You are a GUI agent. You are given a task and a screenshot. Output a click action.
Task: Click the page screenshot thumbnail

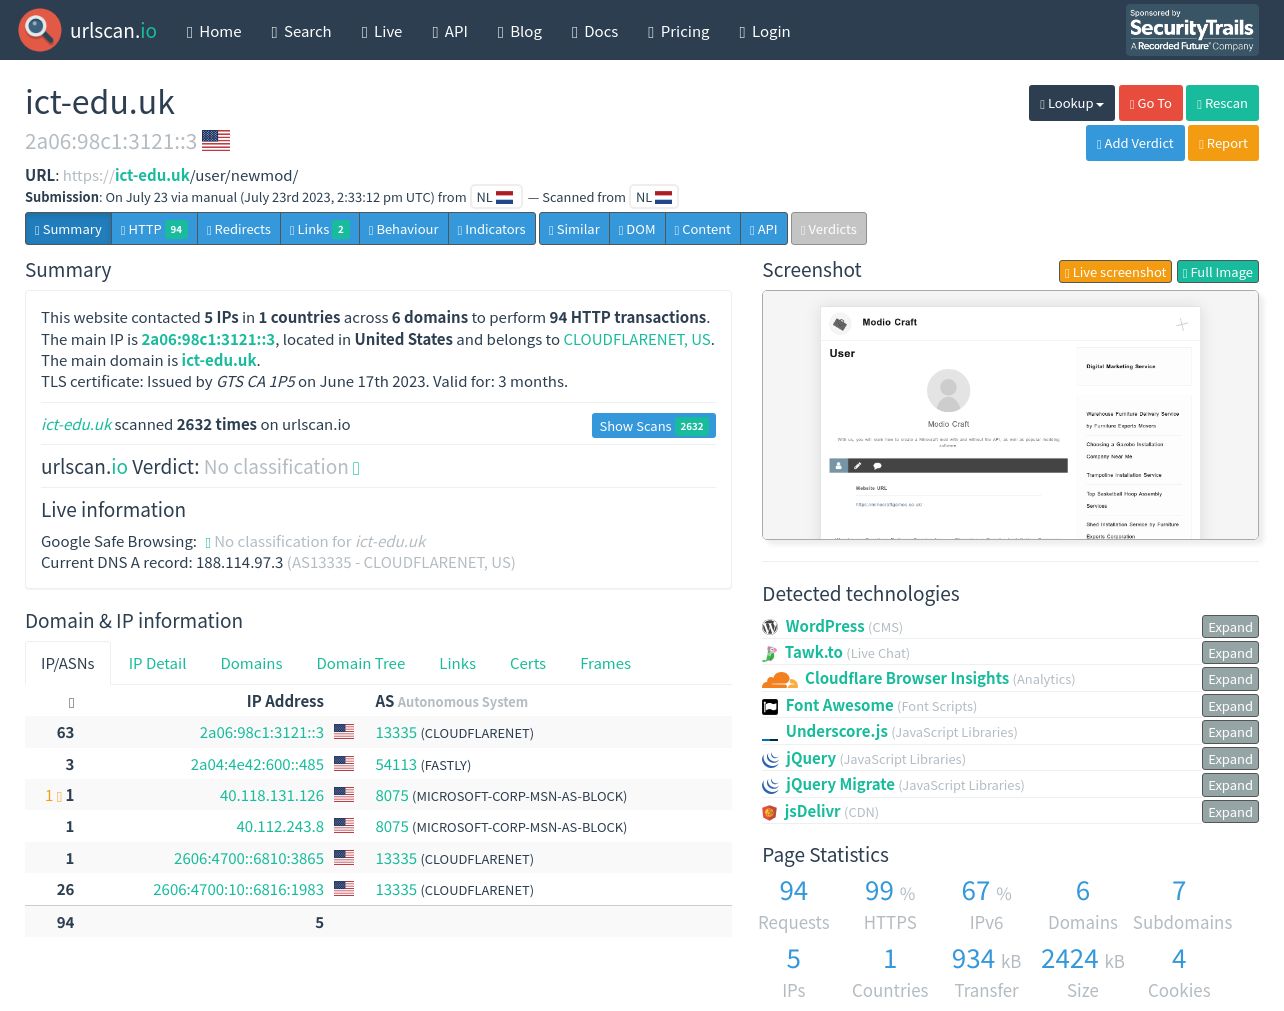click(x=1010, y=415)
